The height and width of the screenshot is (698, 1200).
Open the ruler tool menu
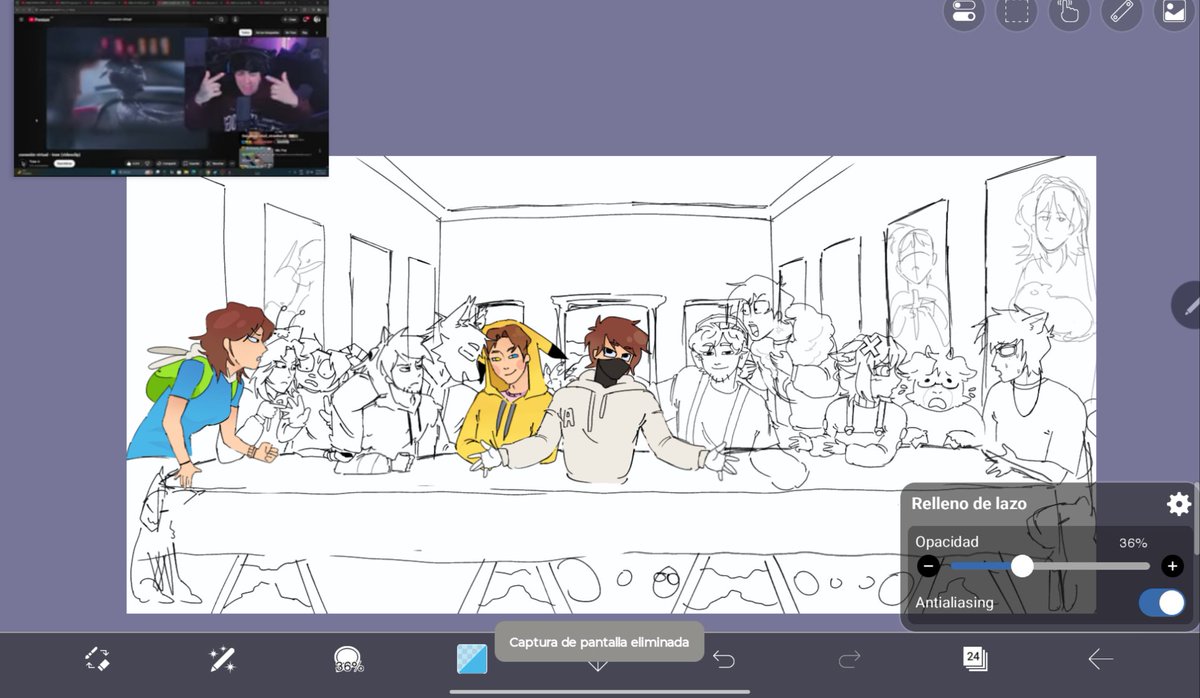pyautogui.click(x=1122, y=12)
